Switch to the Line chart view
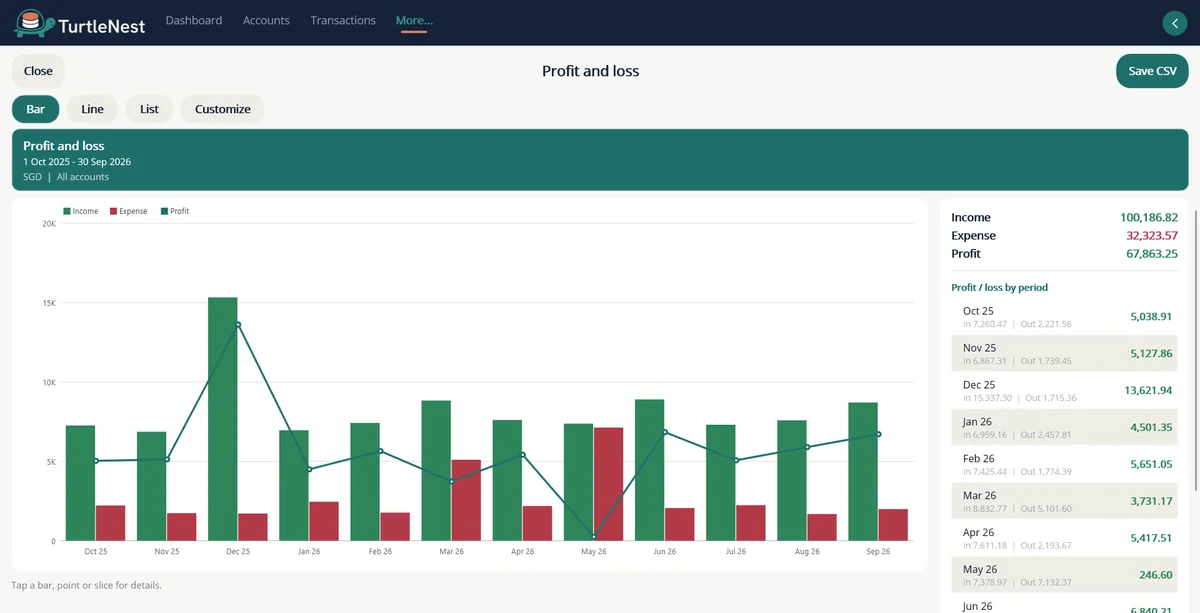This screenshot has height=613, width=1200. coord(92,109)
